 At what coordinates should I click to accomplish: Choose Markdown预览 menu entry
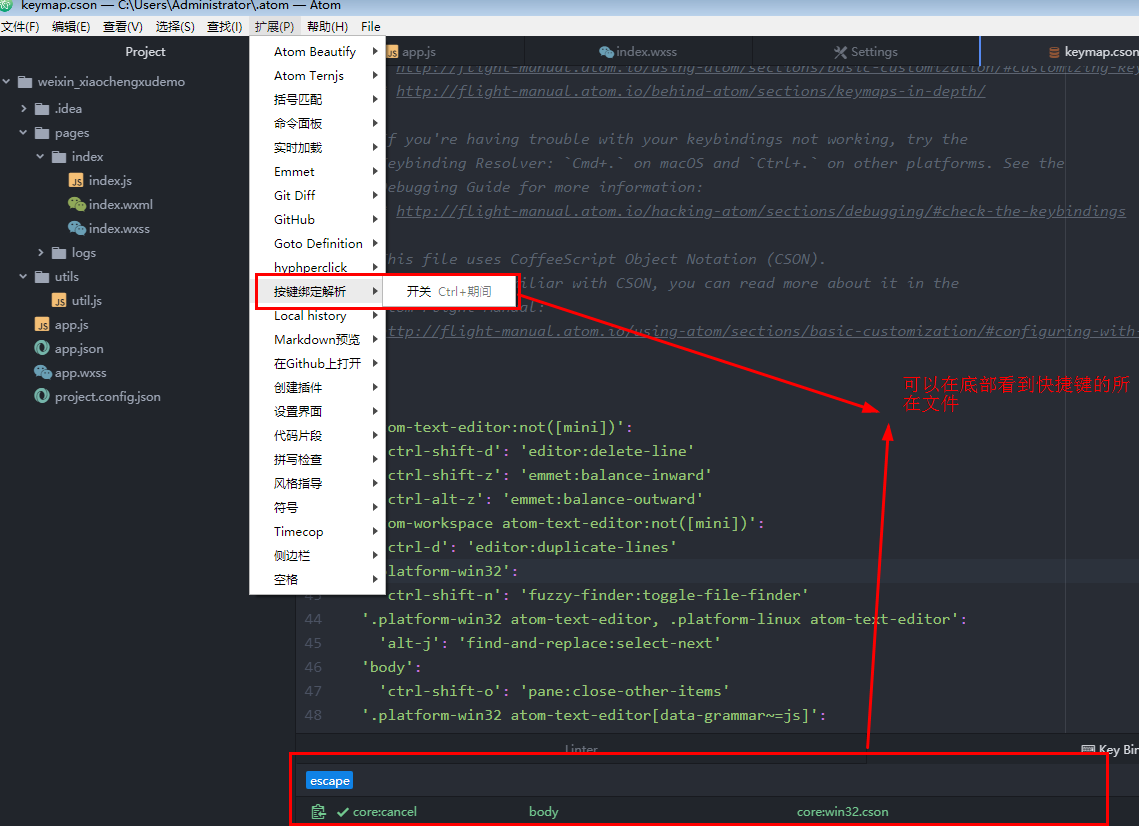coord(317,339)
